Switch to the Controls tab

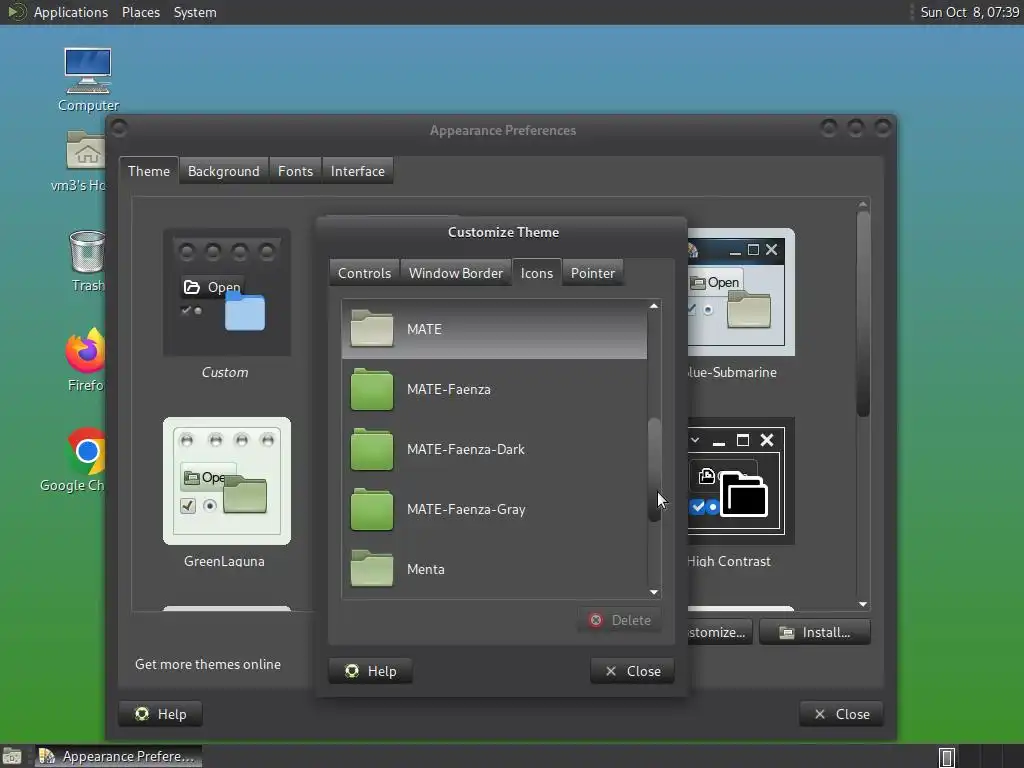[x=364, y=273]
